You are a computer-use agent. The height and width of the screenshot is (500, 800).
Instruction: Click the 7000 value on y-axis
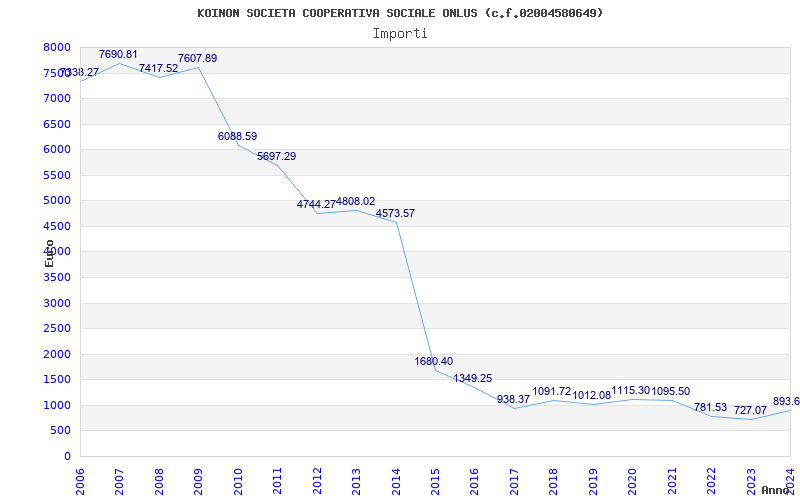(57, 98)
